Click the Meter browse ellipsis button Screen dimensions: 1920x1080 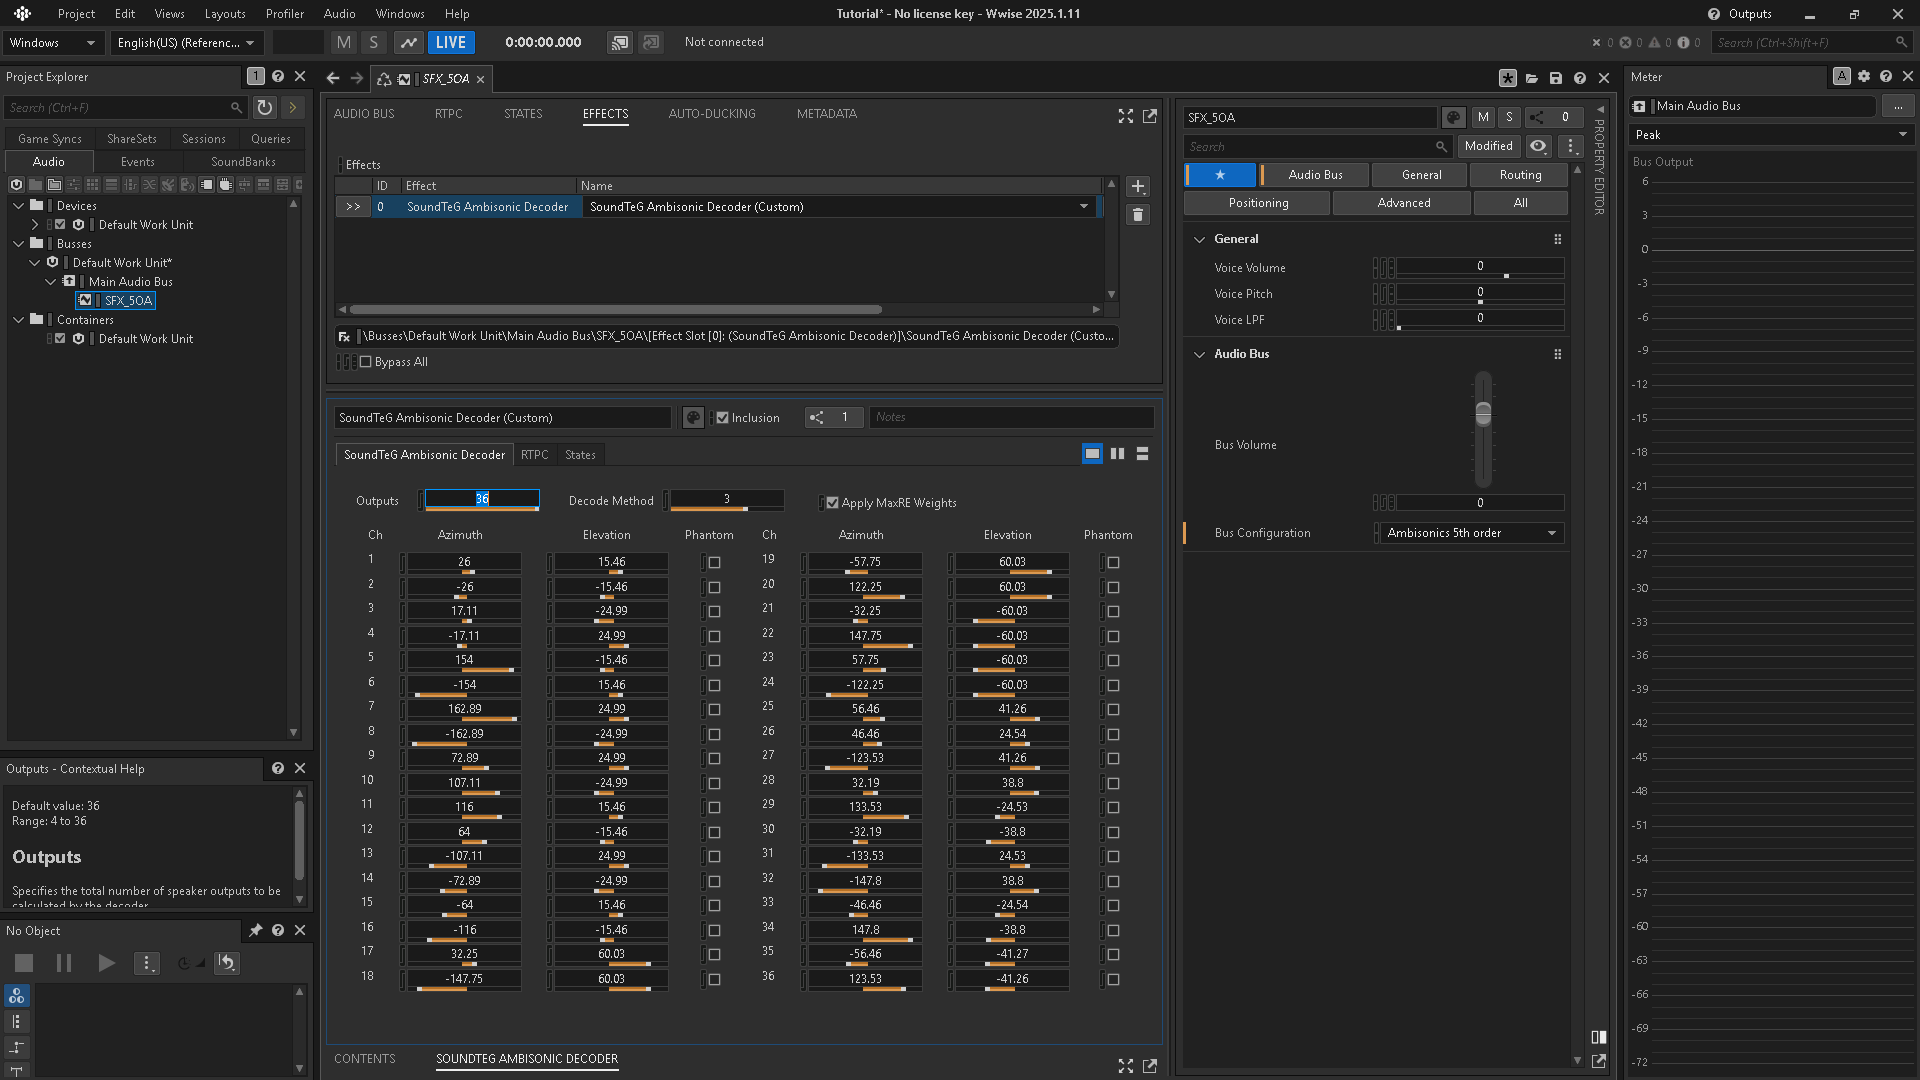click(1897, 106)
